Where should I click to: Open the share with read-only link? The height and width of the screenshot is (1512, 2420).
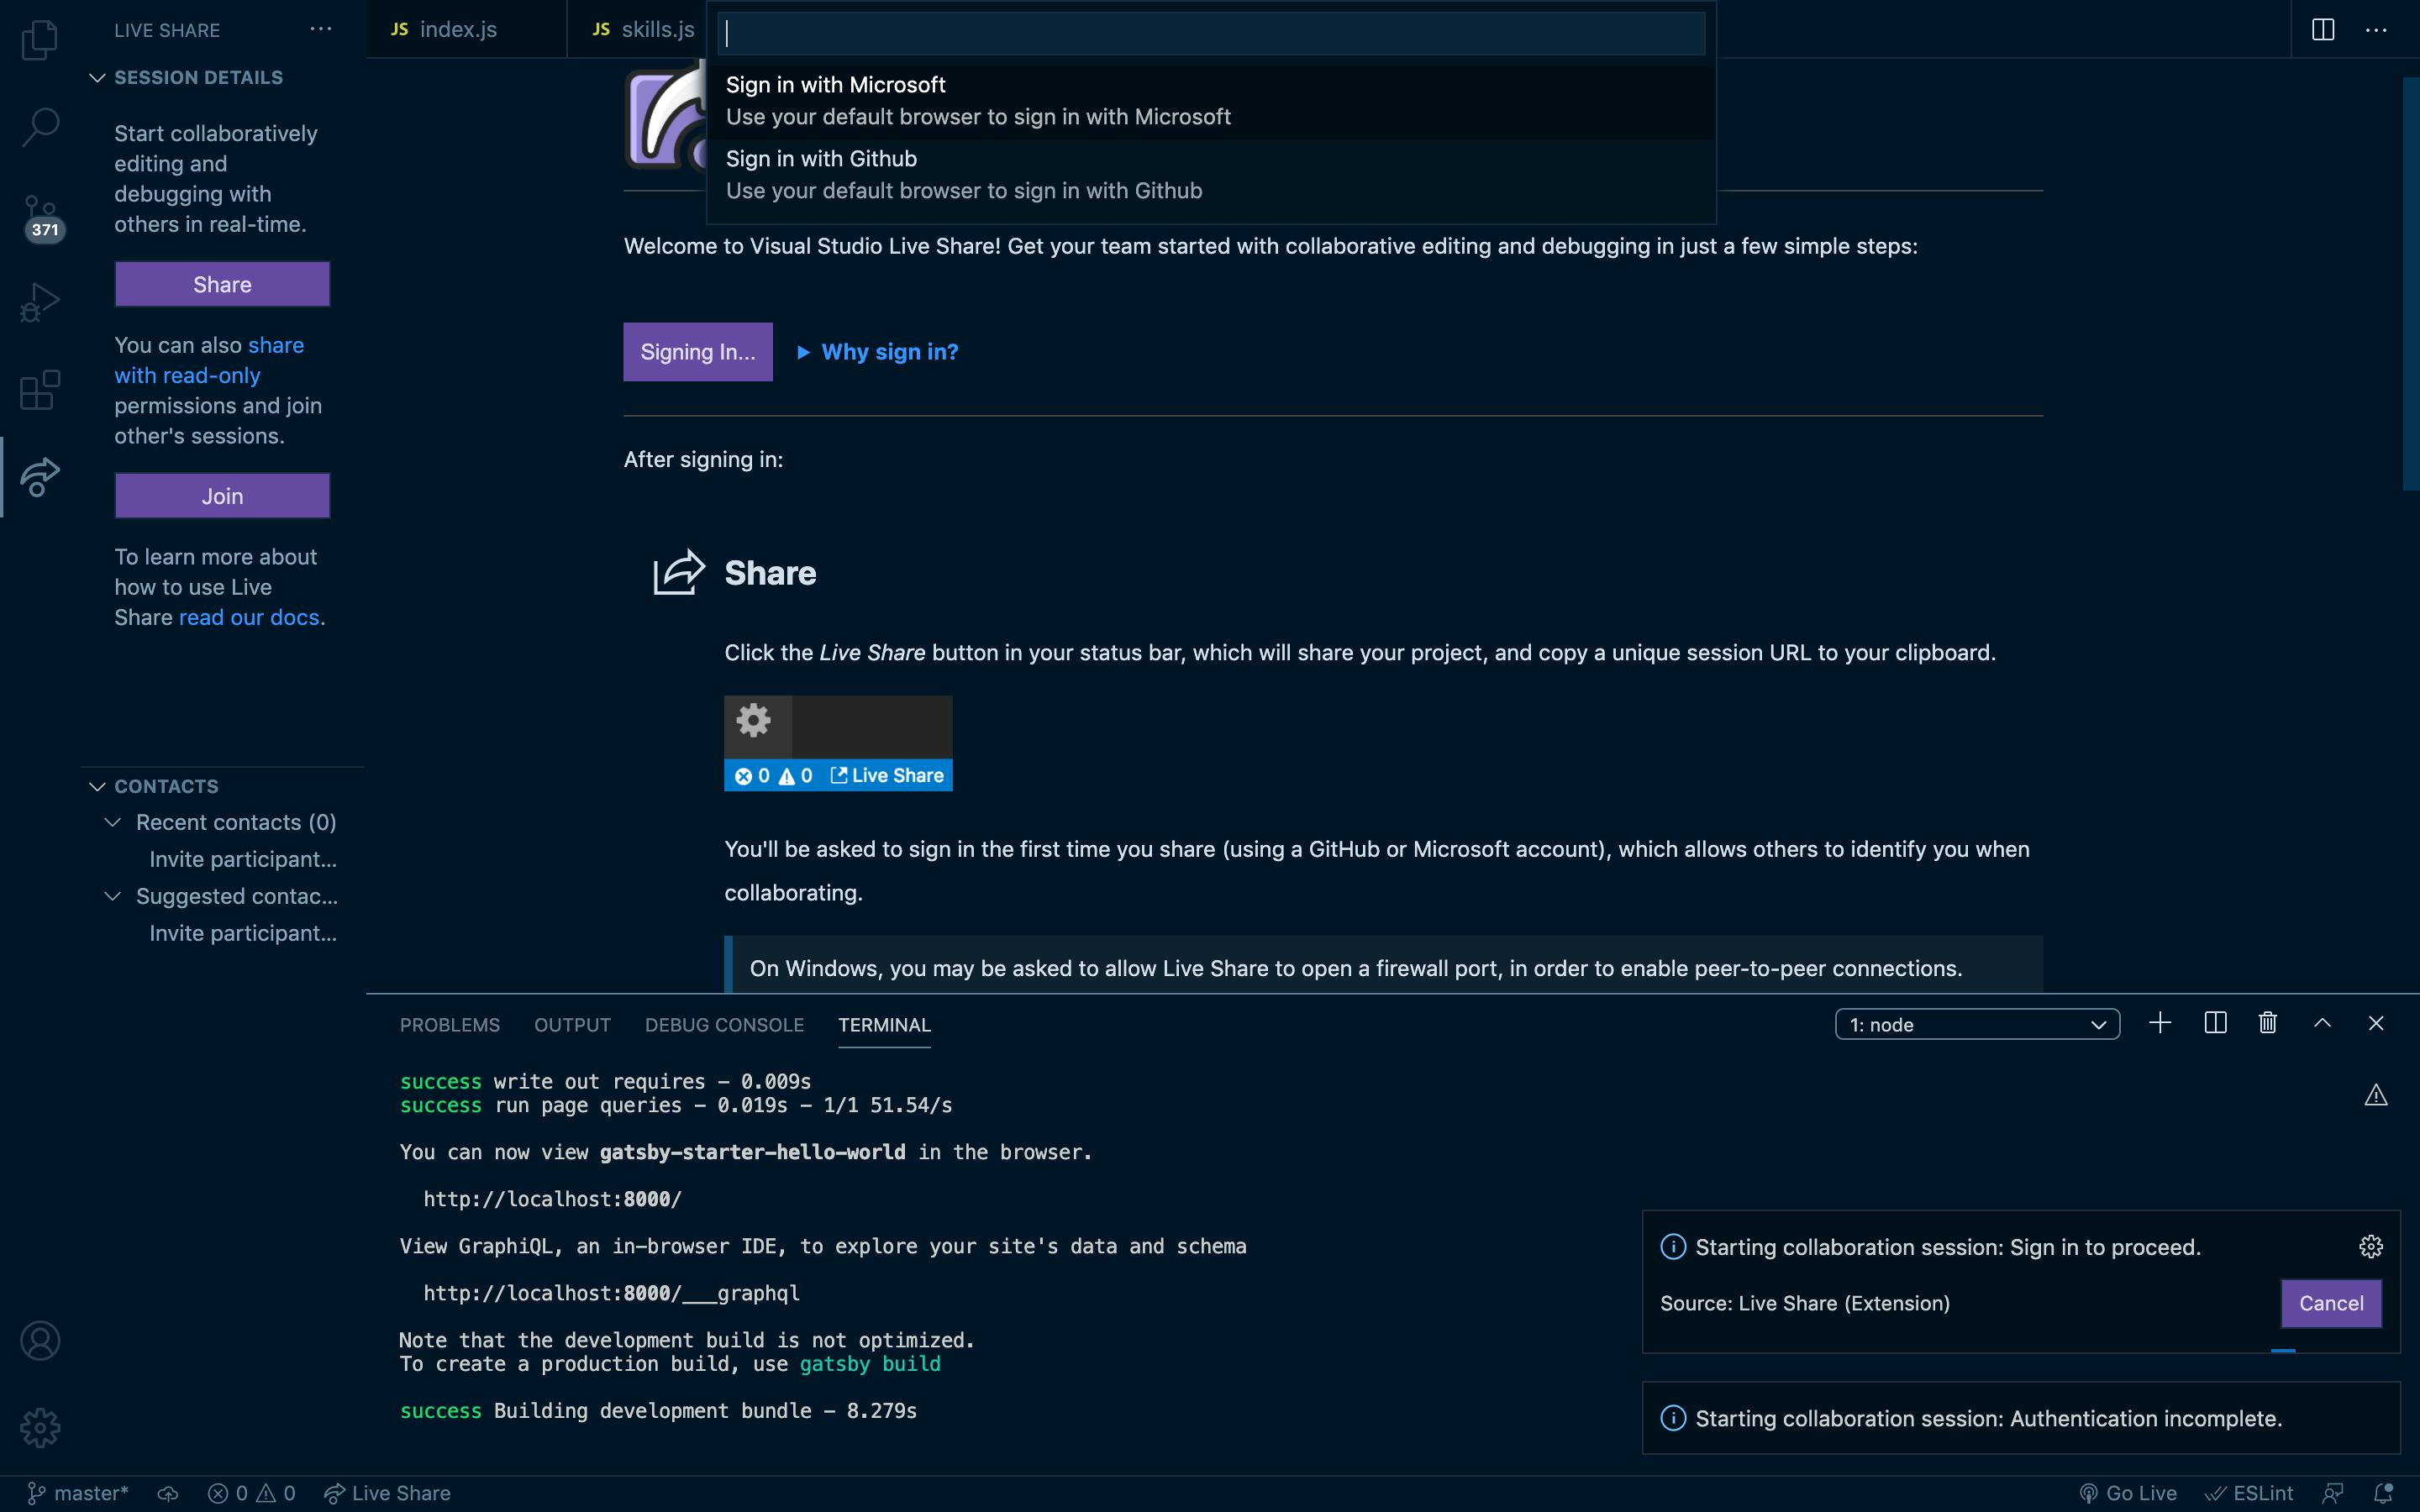[x=209, y=360]
